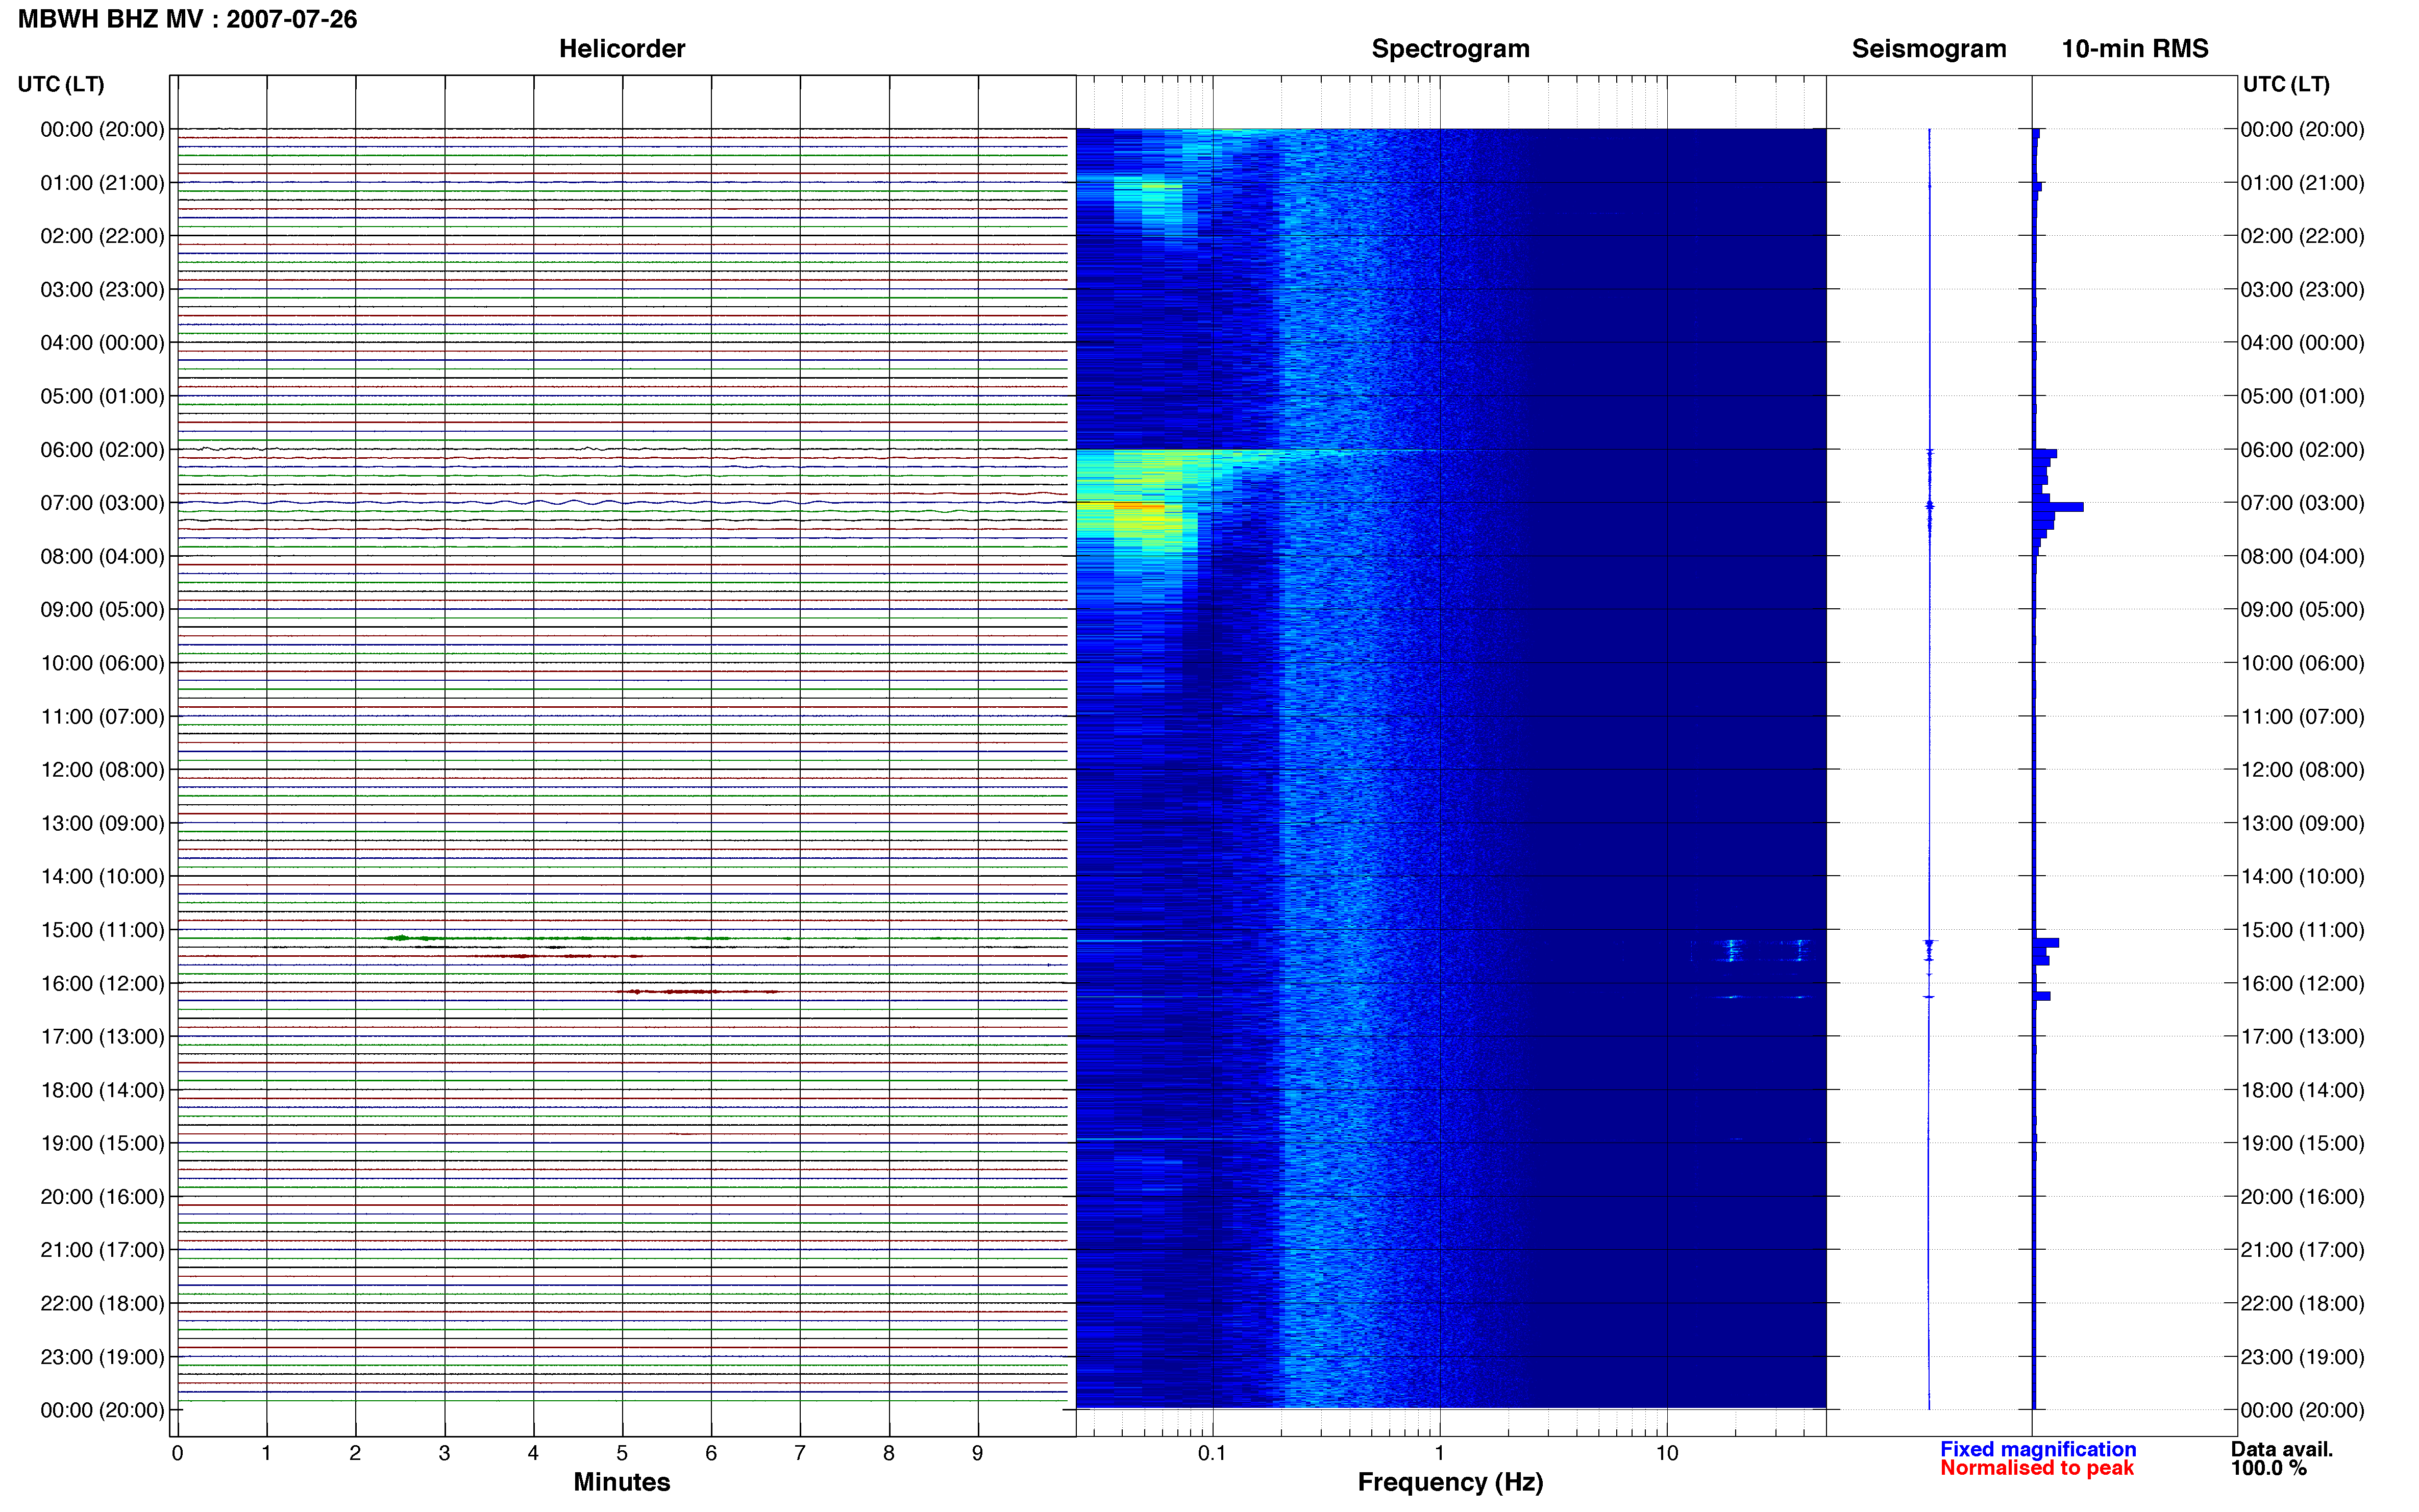Click the left '21:00 (17:00)' time label

tap(102, 1250)
